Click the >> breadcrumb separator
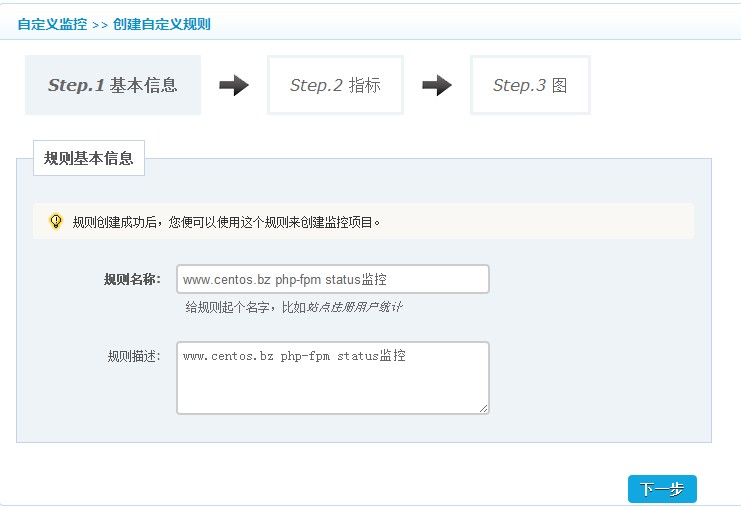741x509 pixels. (x=100, y=24)
